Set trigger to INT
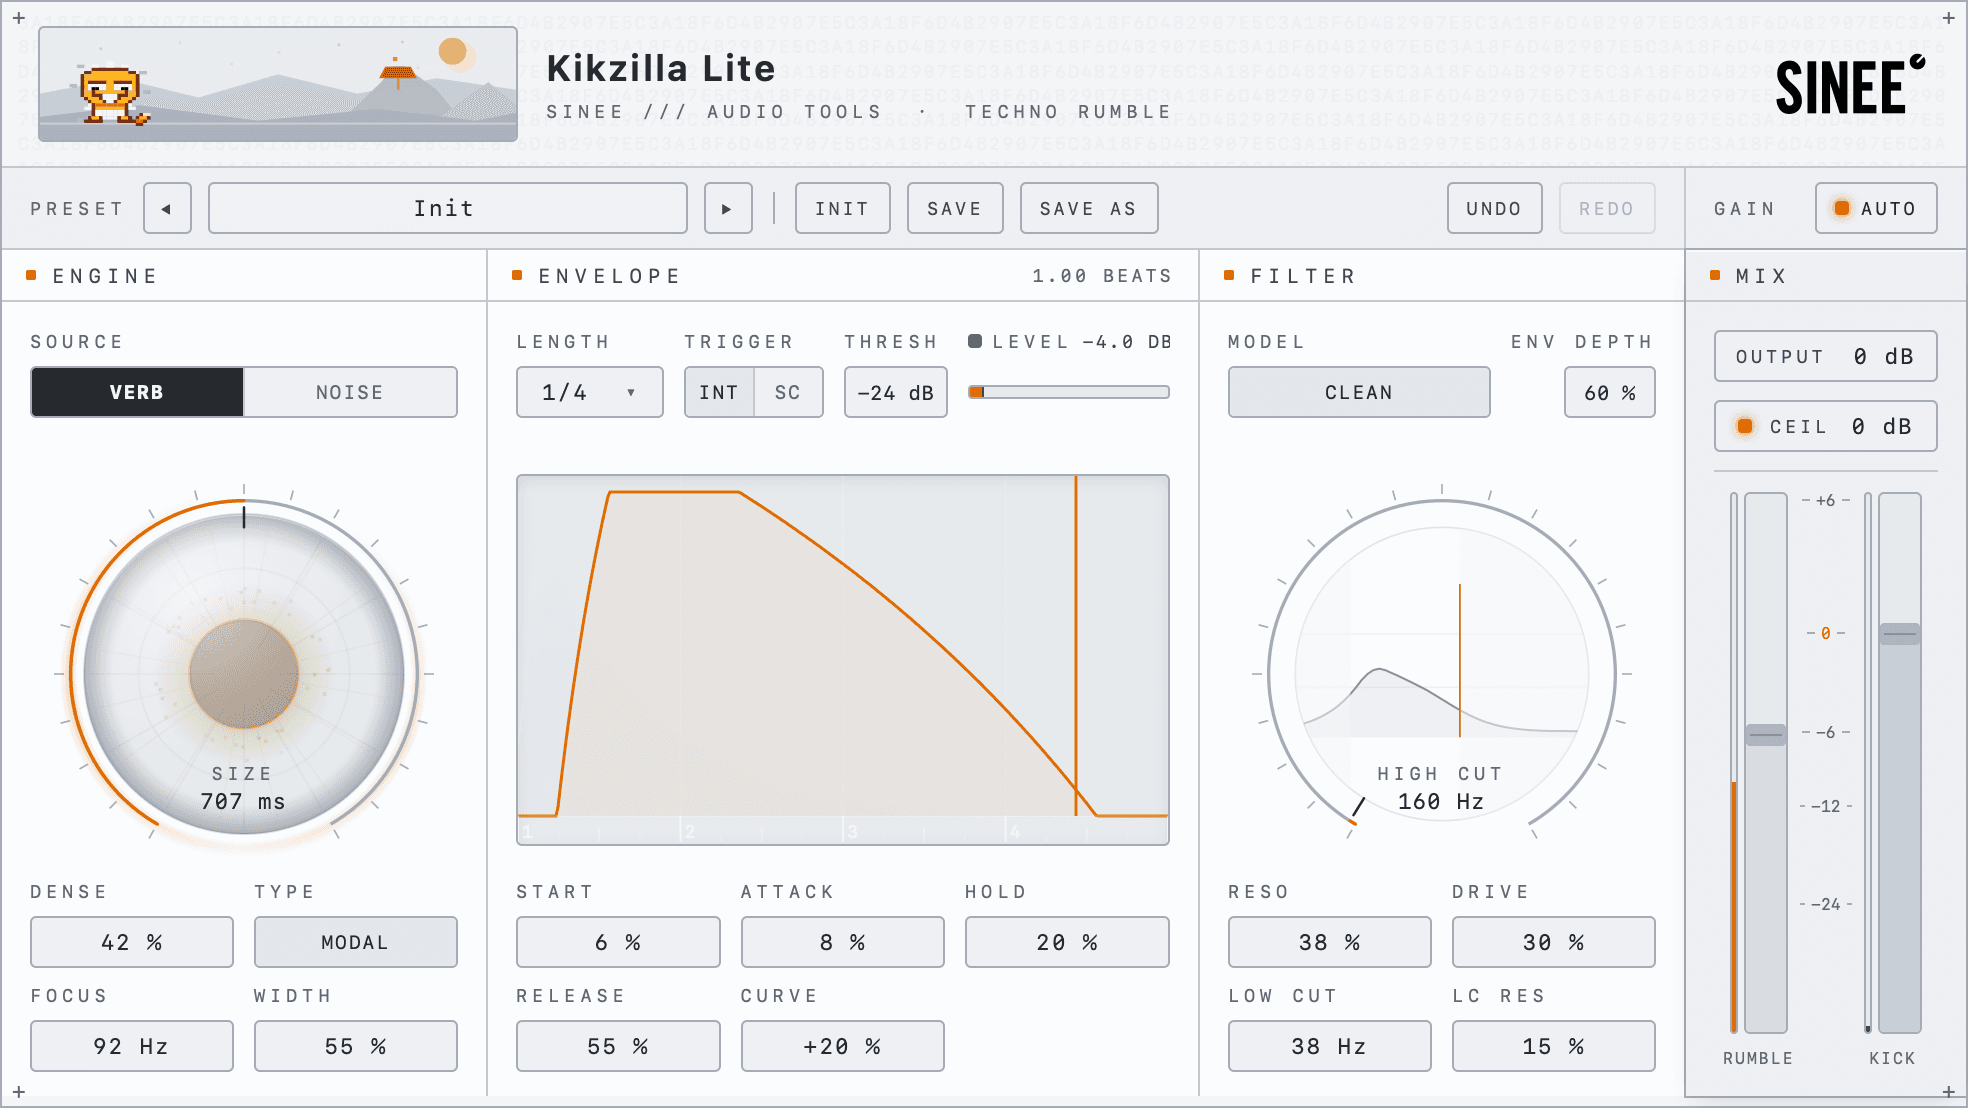The width and height of the screenshot is (1968, 1108). (x=719, y=392)
